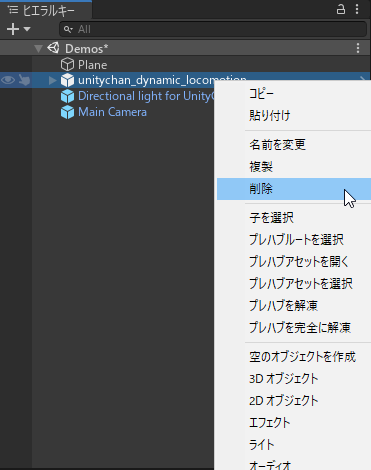Image resolution: width=371 pixels, height=470 pixels.
Task: Choose 名前を変更 to rename object
Action: point(294,145)
